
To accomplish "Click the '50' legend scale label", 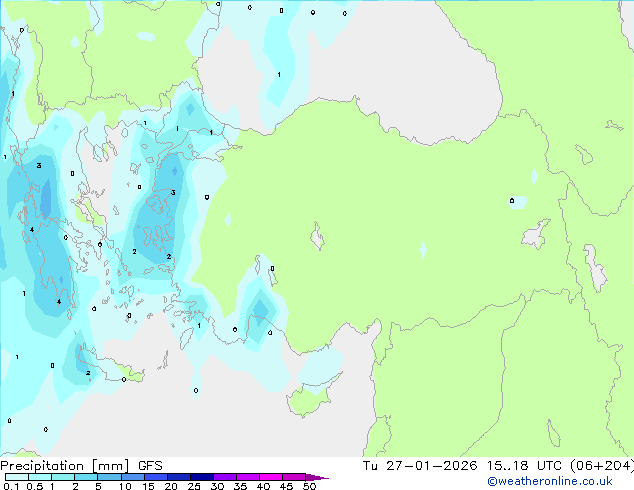I will point(309,486).
